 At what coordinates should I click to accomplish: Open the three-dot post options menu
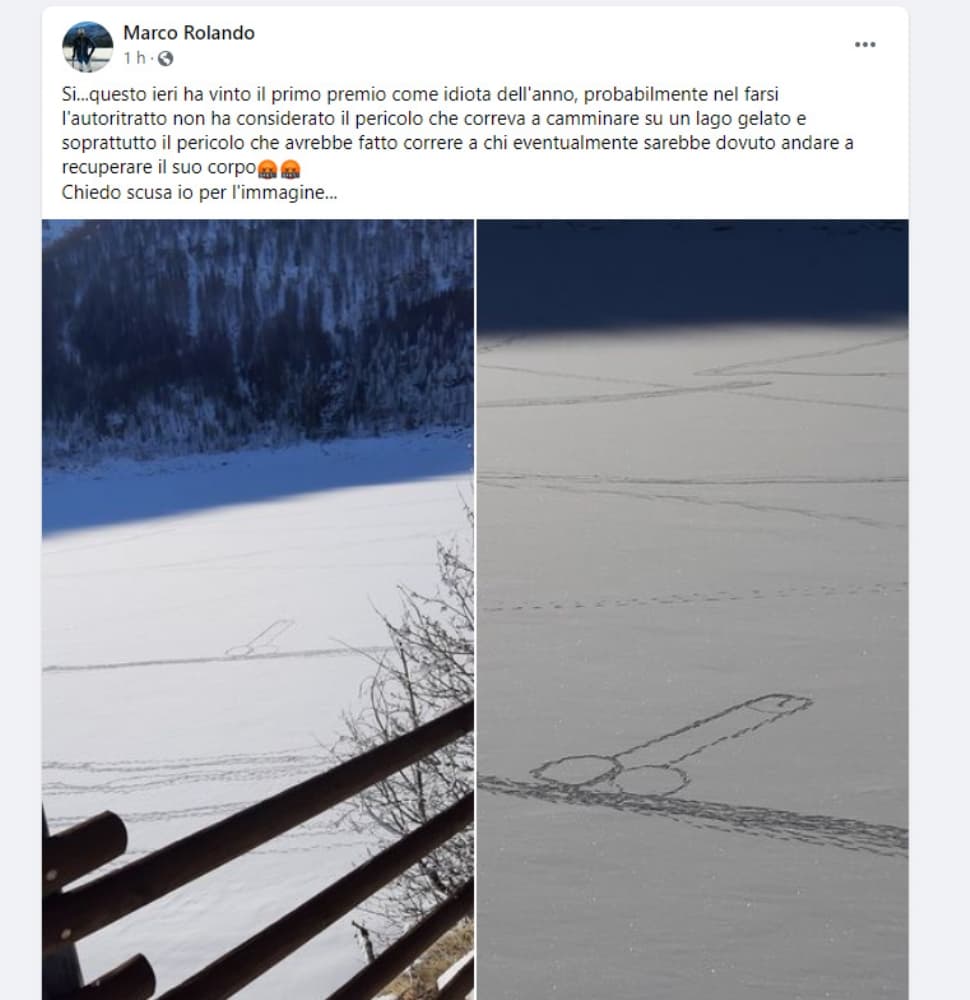click(865, 45)
